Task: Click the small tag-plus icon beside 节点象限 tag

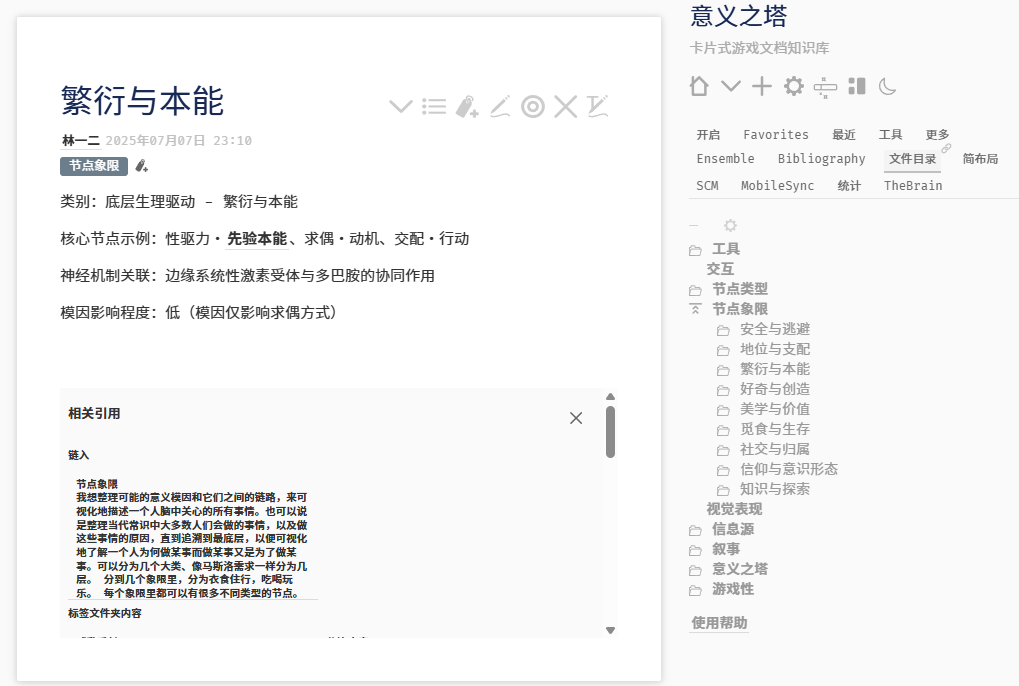Action: [x=142, y=166]
